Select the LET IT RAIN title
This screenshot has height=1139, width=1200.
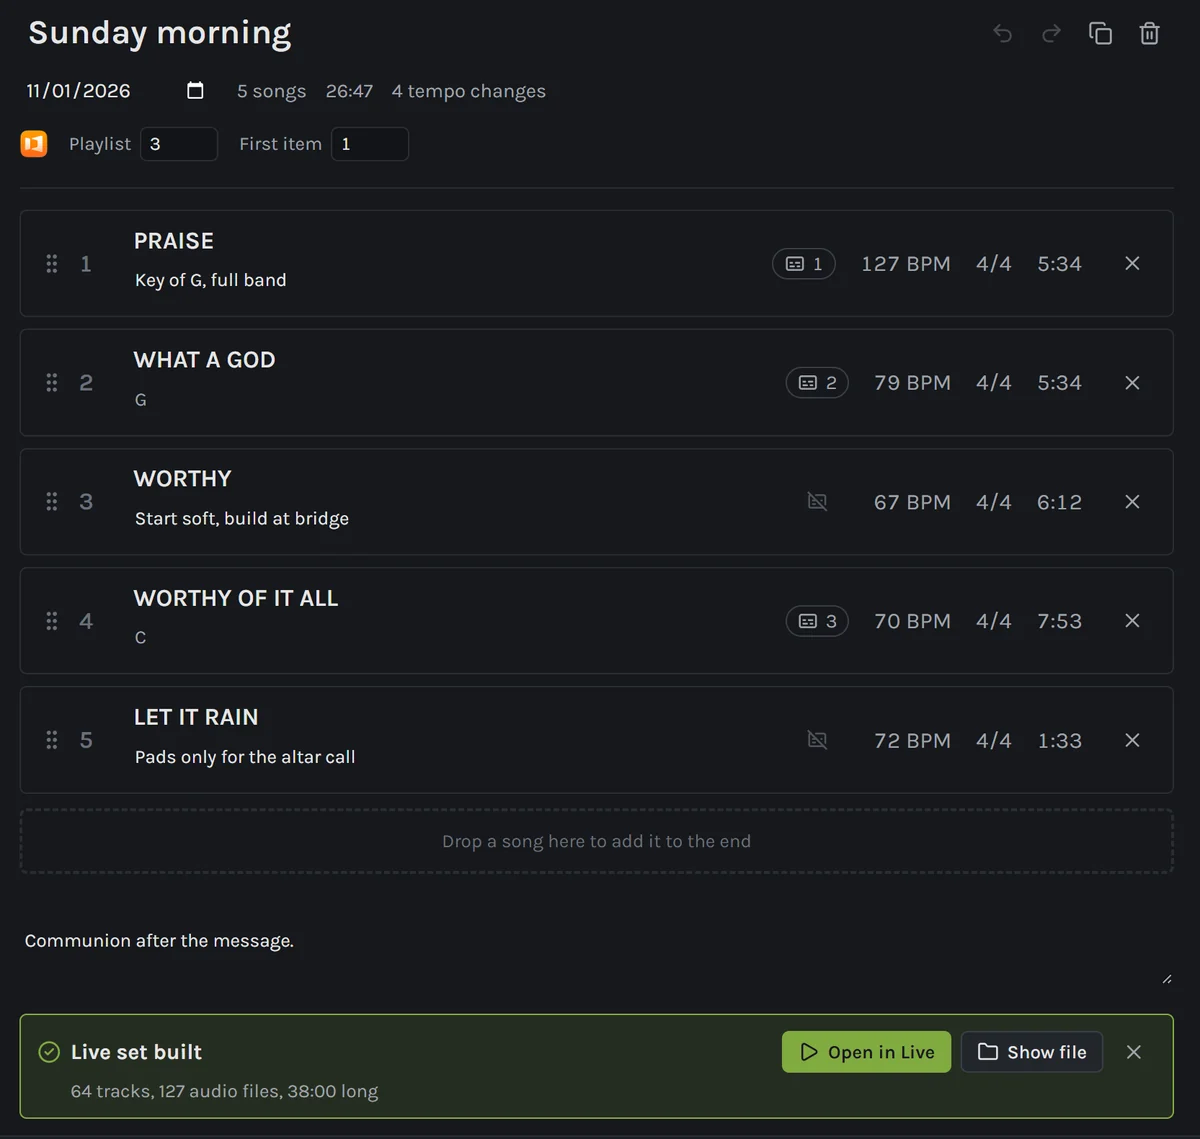[196, 717]
